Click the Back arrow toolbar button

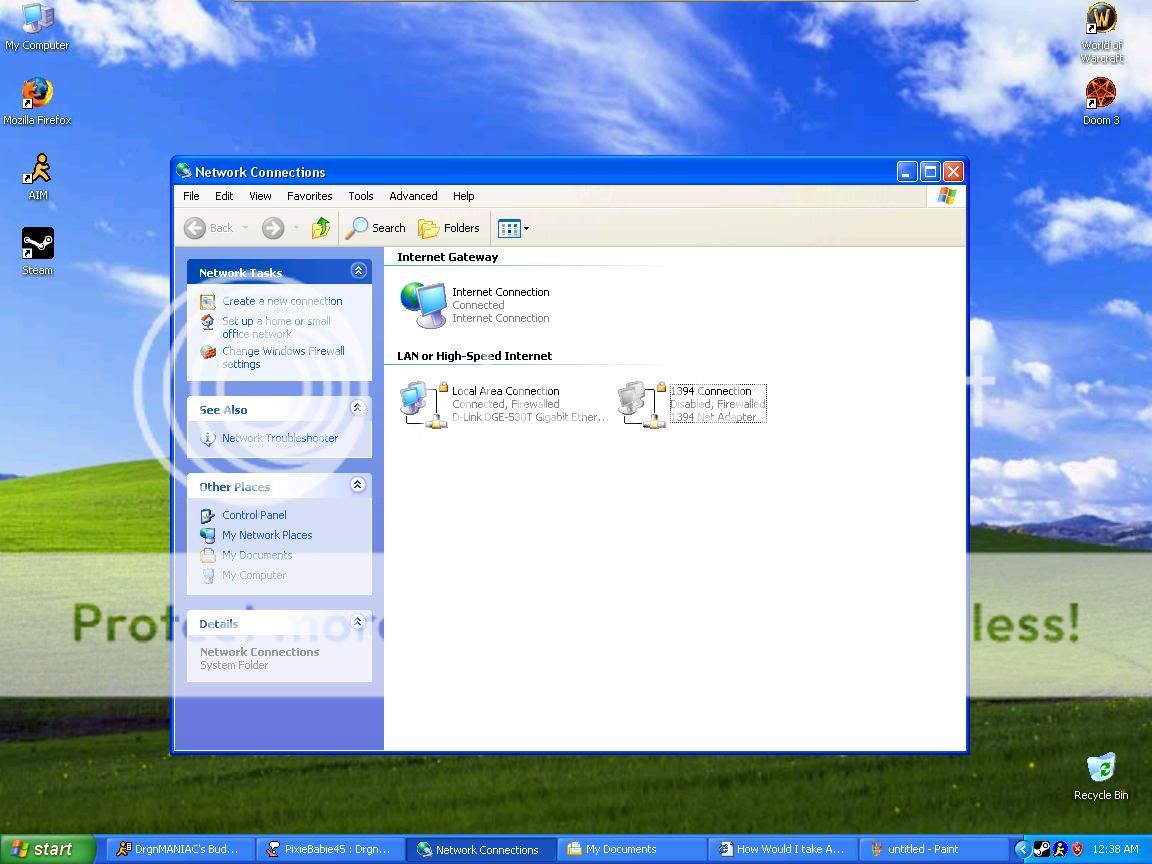[209, 228]
